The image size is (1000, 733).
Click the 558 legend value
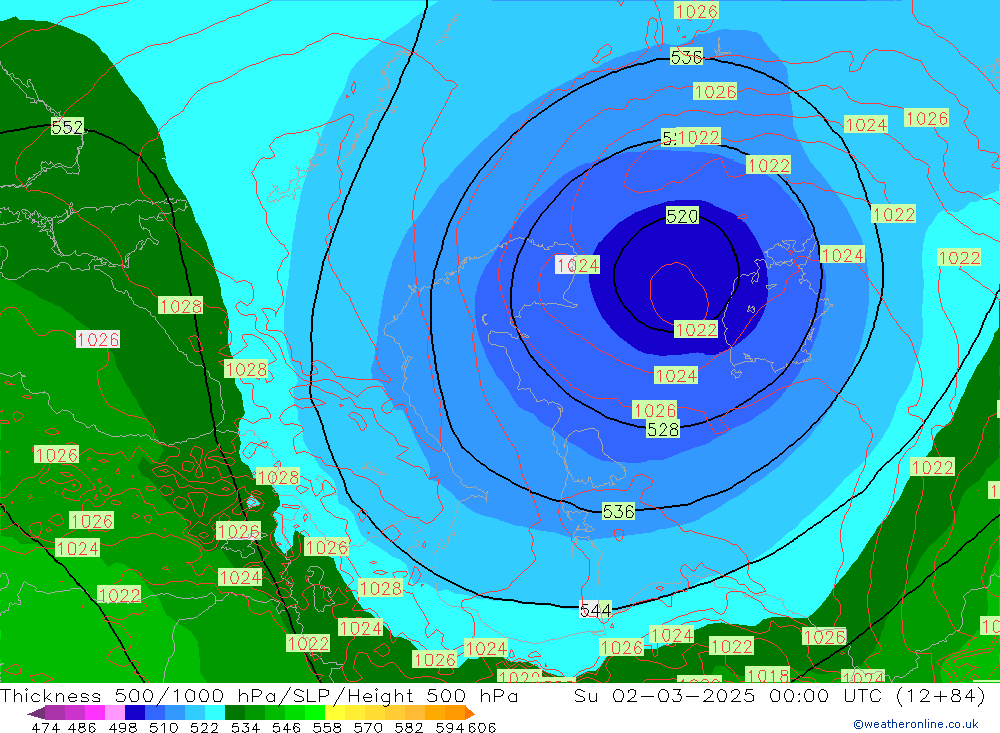(x=327, y=727)
